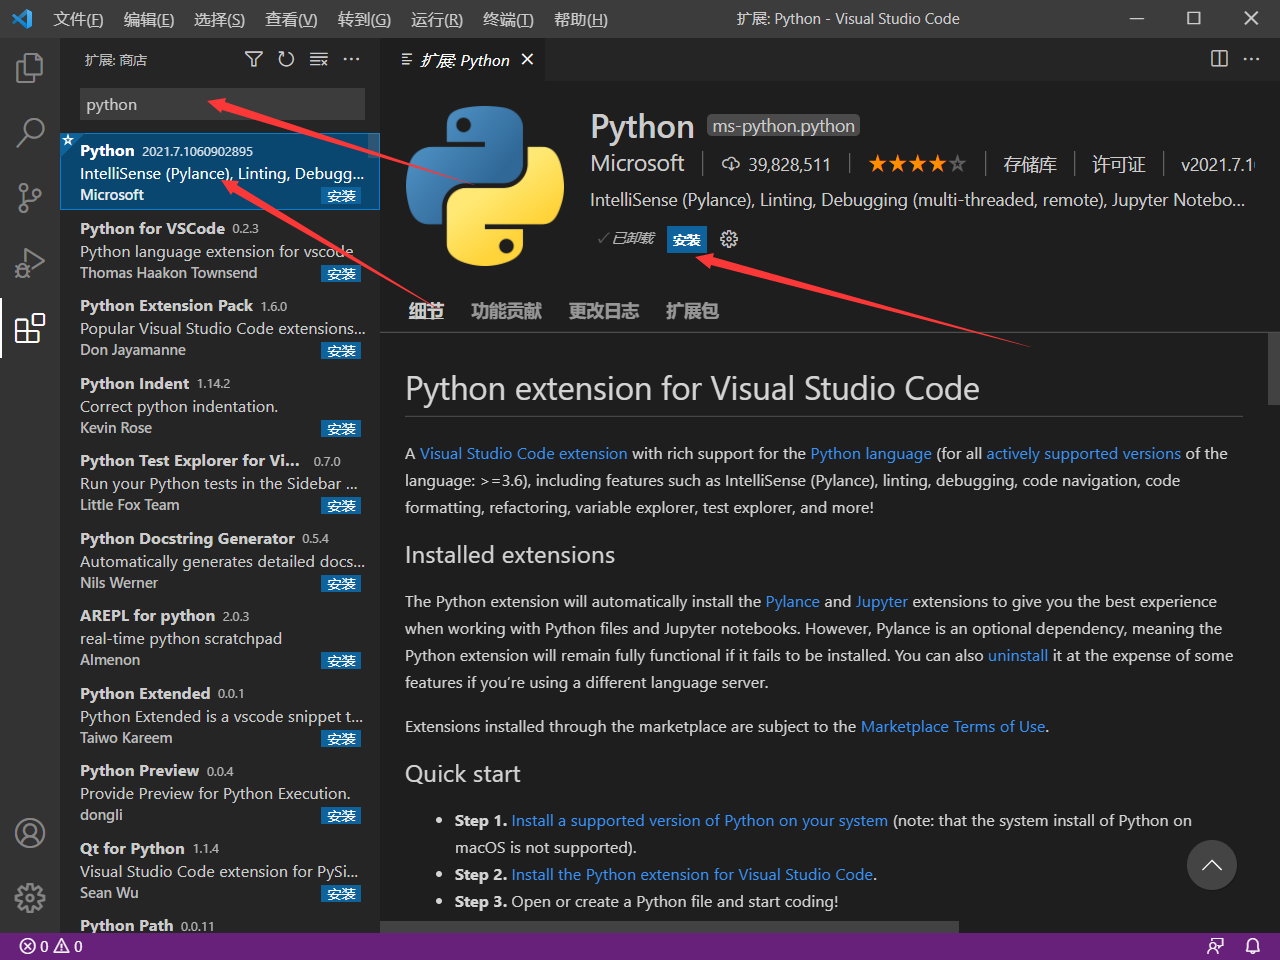Open actively supported versions link
Screen dimensions: 1280x960
(x=1084, y=454)
